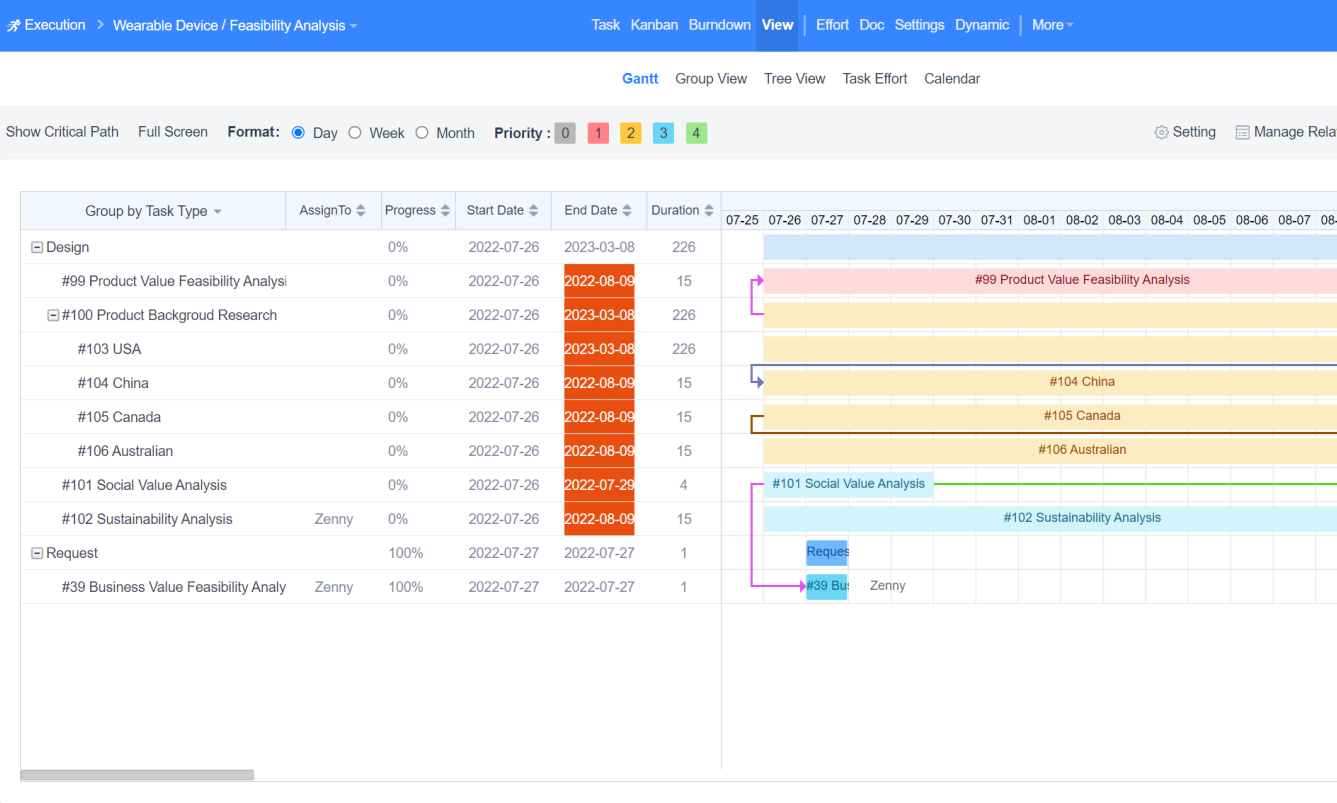
Task: Go to the Kanban tab
Action: coord(654,25)
